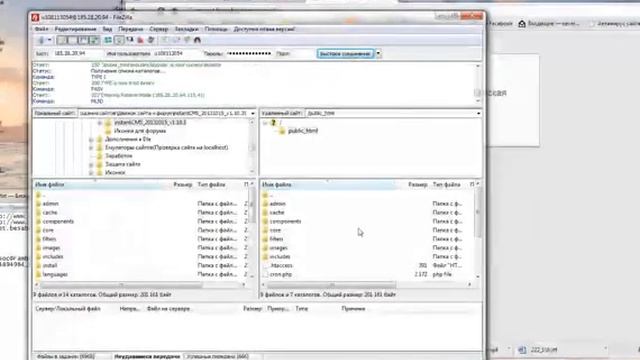640x360 pixels.
Task: Select local cache folder
Action: point(50,213)
